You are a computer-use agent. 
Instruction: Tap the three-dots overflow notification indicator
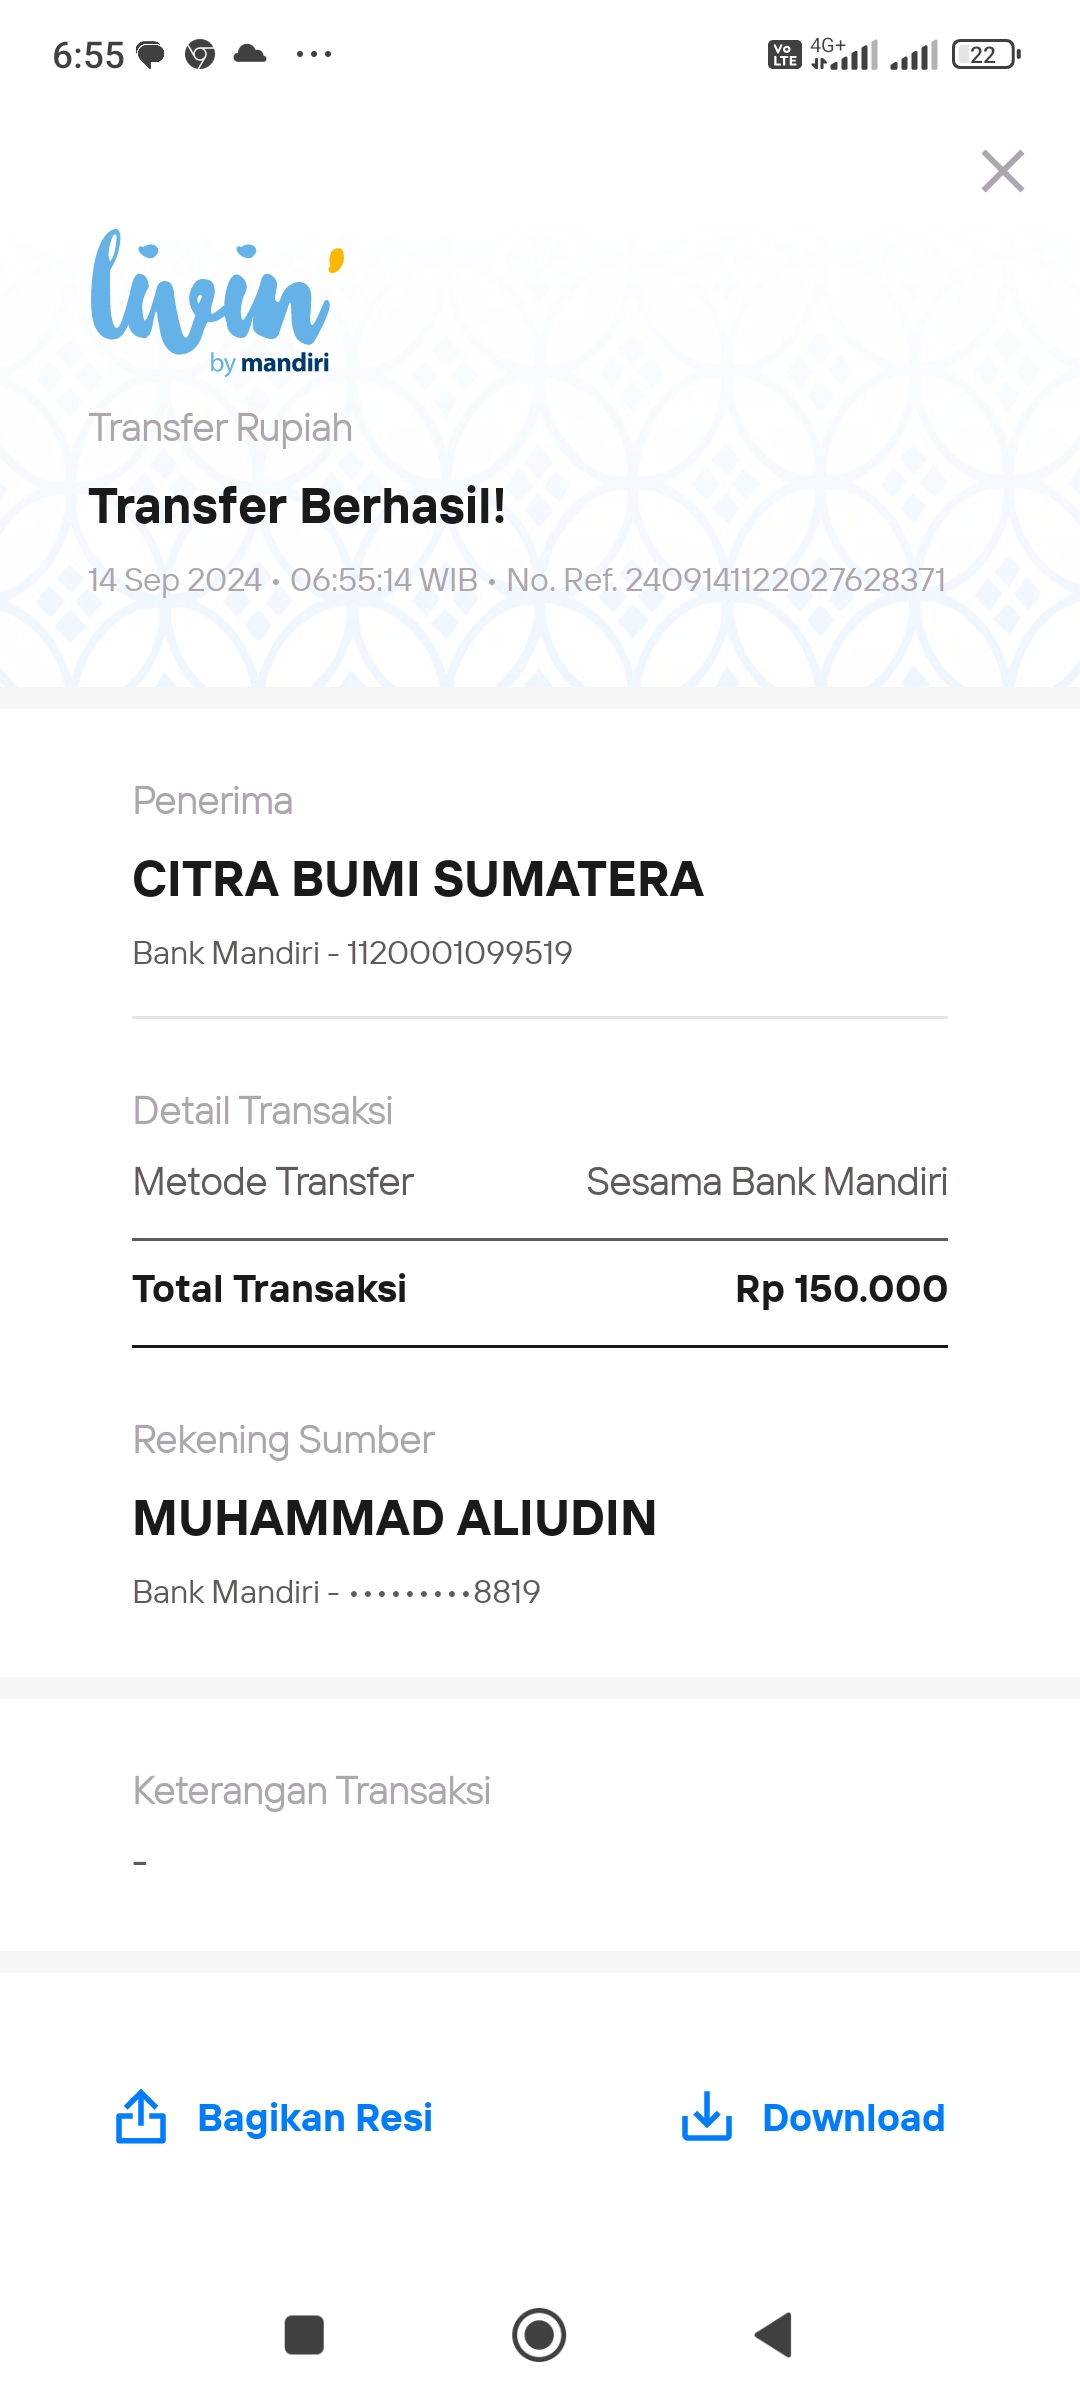click(314, 54)
